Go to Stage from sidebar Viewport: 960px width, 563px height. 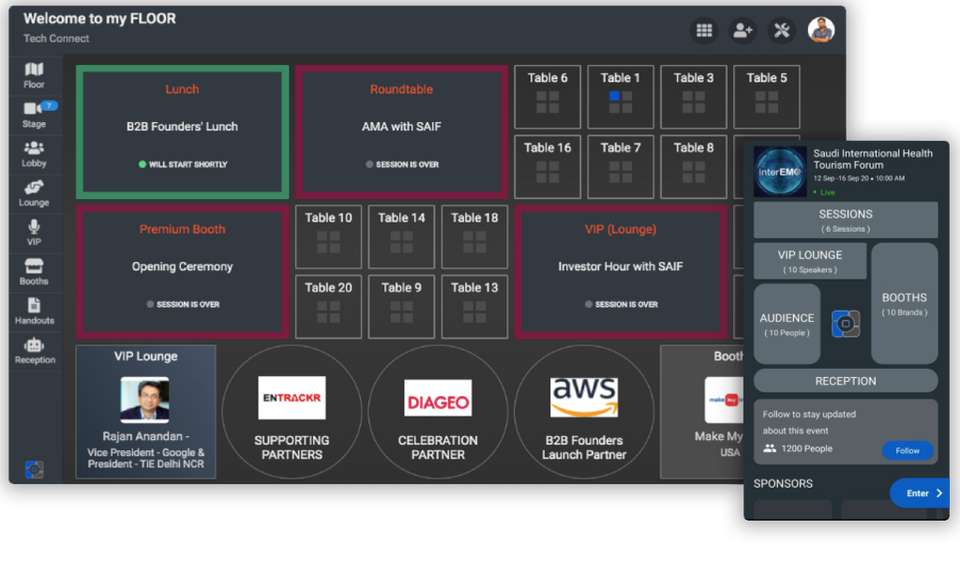34,114
